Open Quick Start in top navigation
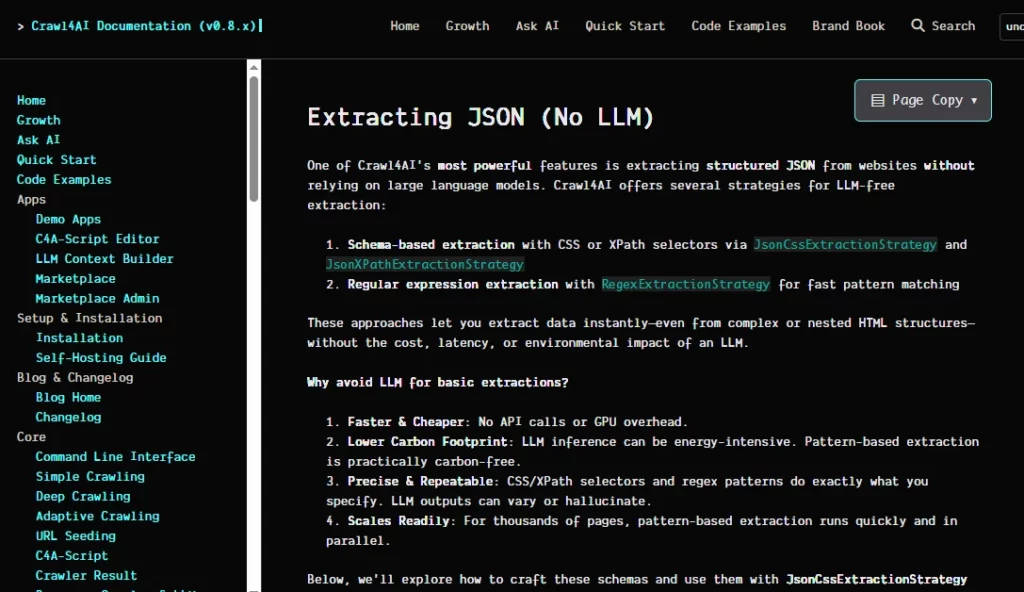The width and height of the screenshot is (1024, 592). (x=624, y=25)
